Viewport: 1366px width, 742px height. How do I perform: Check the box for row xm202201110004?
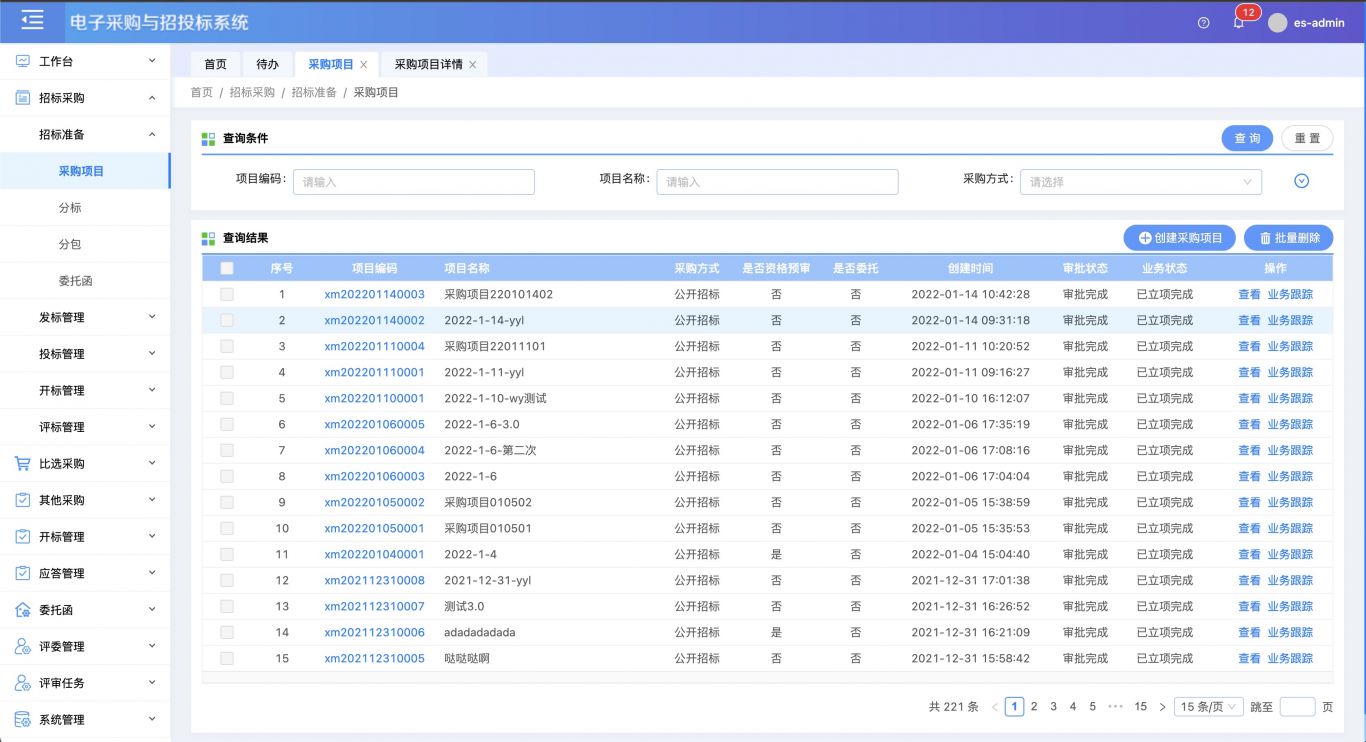coord(227,346)
